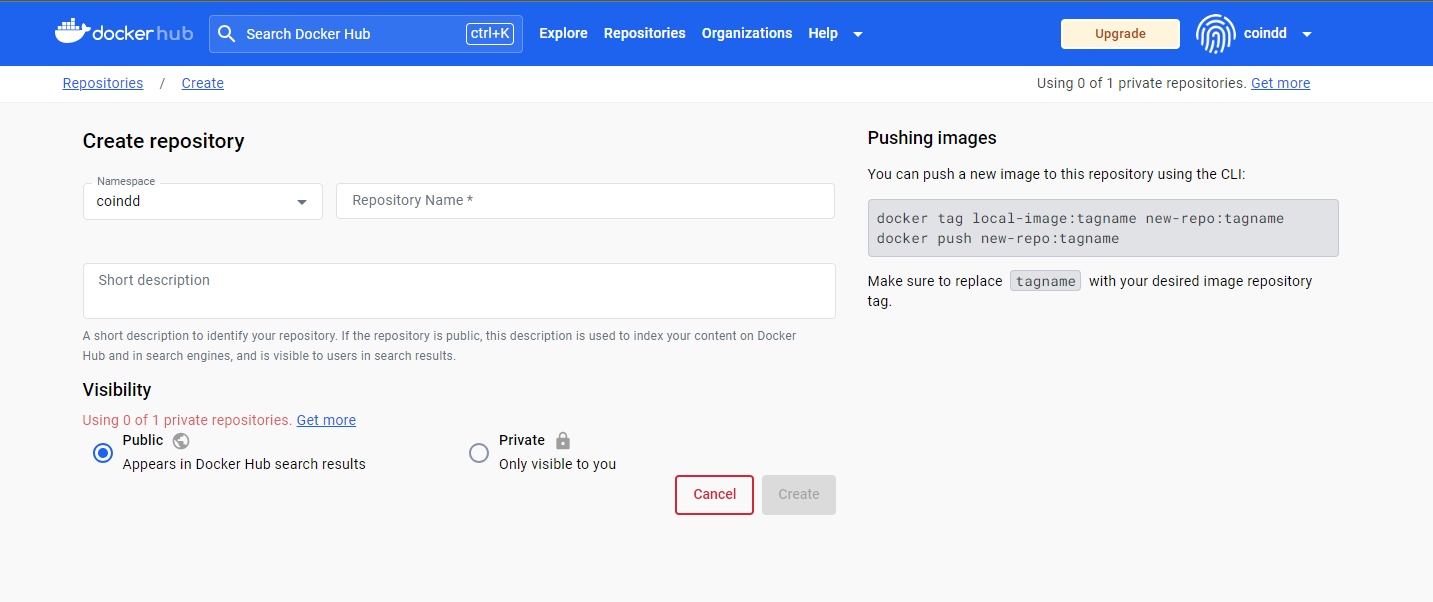This screenshot has width=1433, height=602.
Task: Click the fingerprint avatar icon
Action: pyautogui.click(x=1215, y=34)
